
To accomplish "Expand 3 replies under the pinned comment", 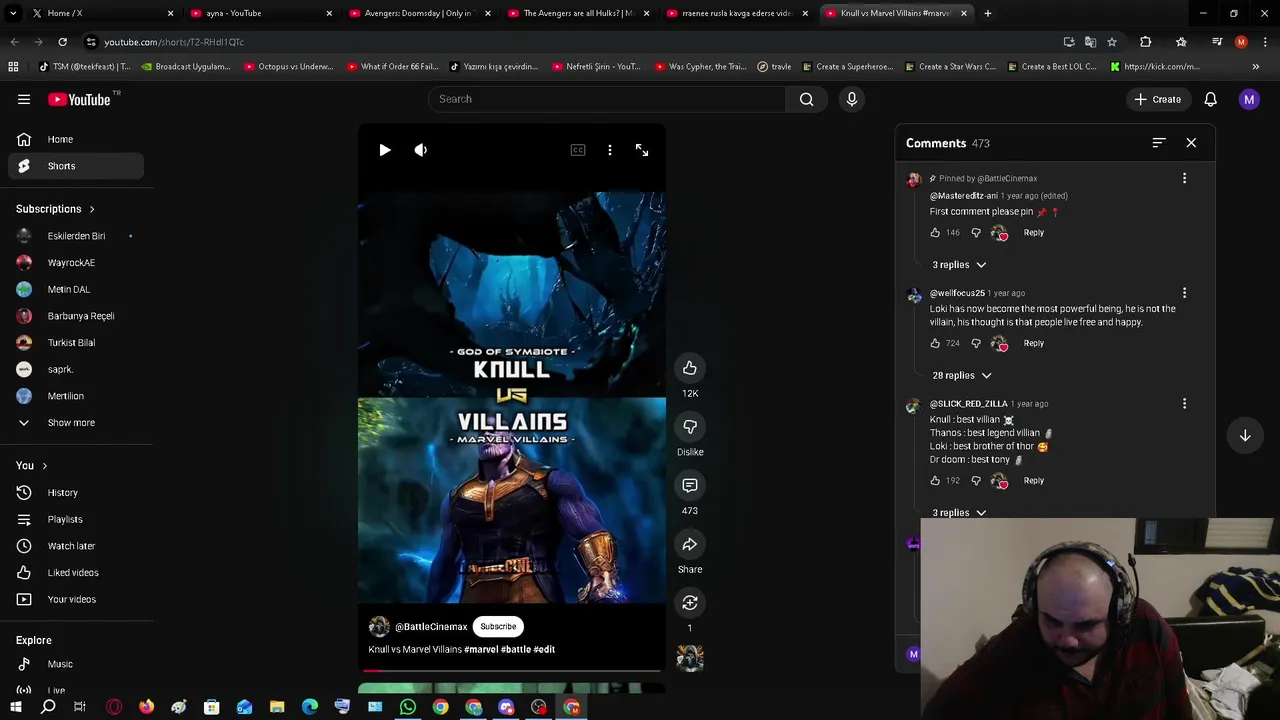I will [959, 265].
